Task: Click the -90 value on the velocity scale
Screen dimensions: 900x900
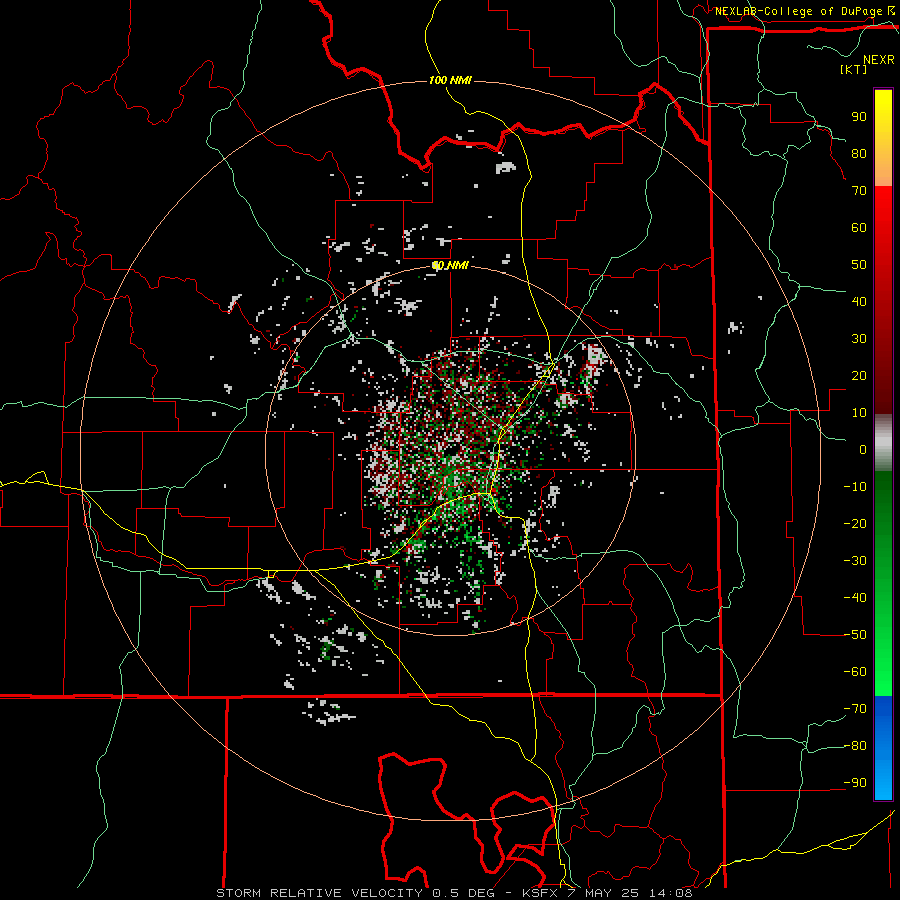Action: [855, 783]
